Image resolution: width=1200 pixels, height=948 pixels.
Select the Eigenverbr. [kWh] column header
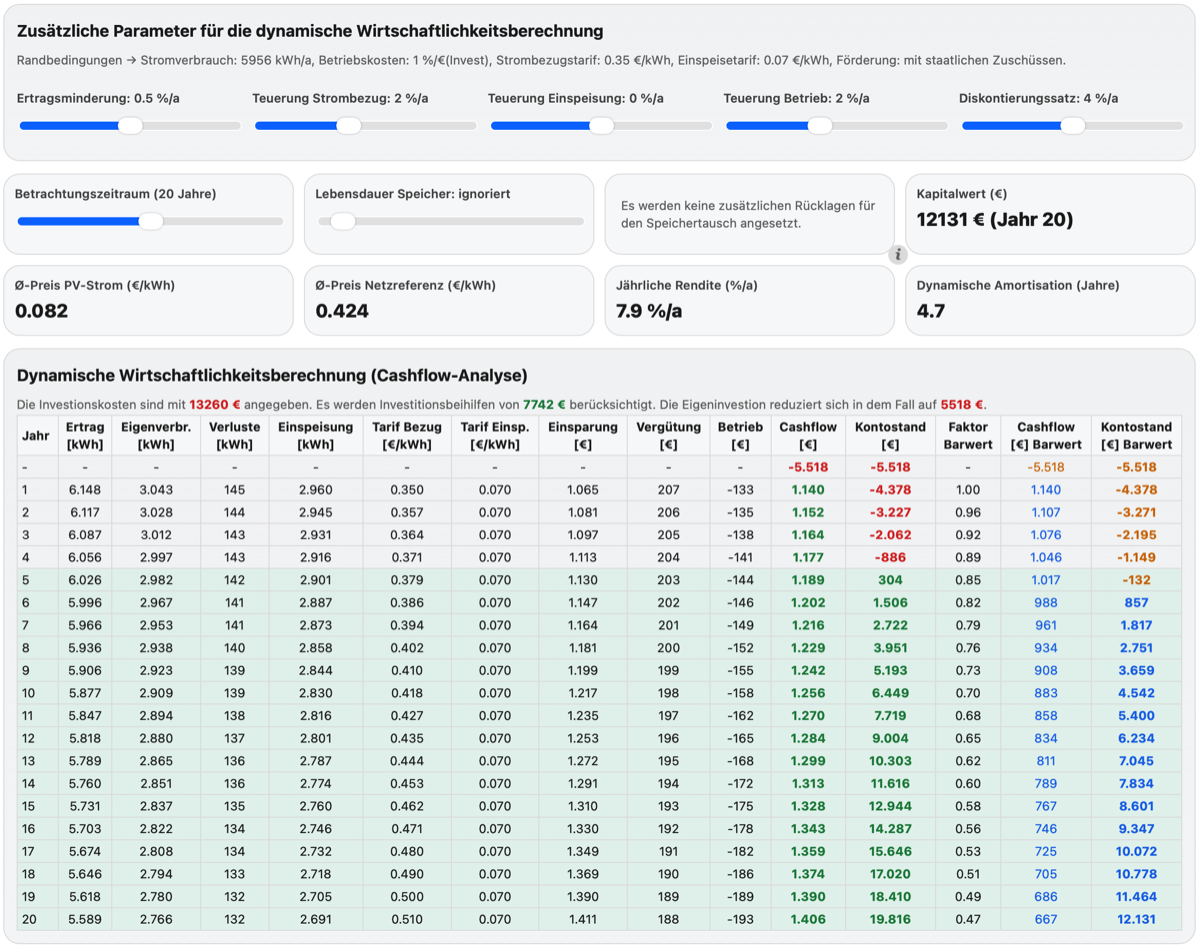tap(156, 435)
